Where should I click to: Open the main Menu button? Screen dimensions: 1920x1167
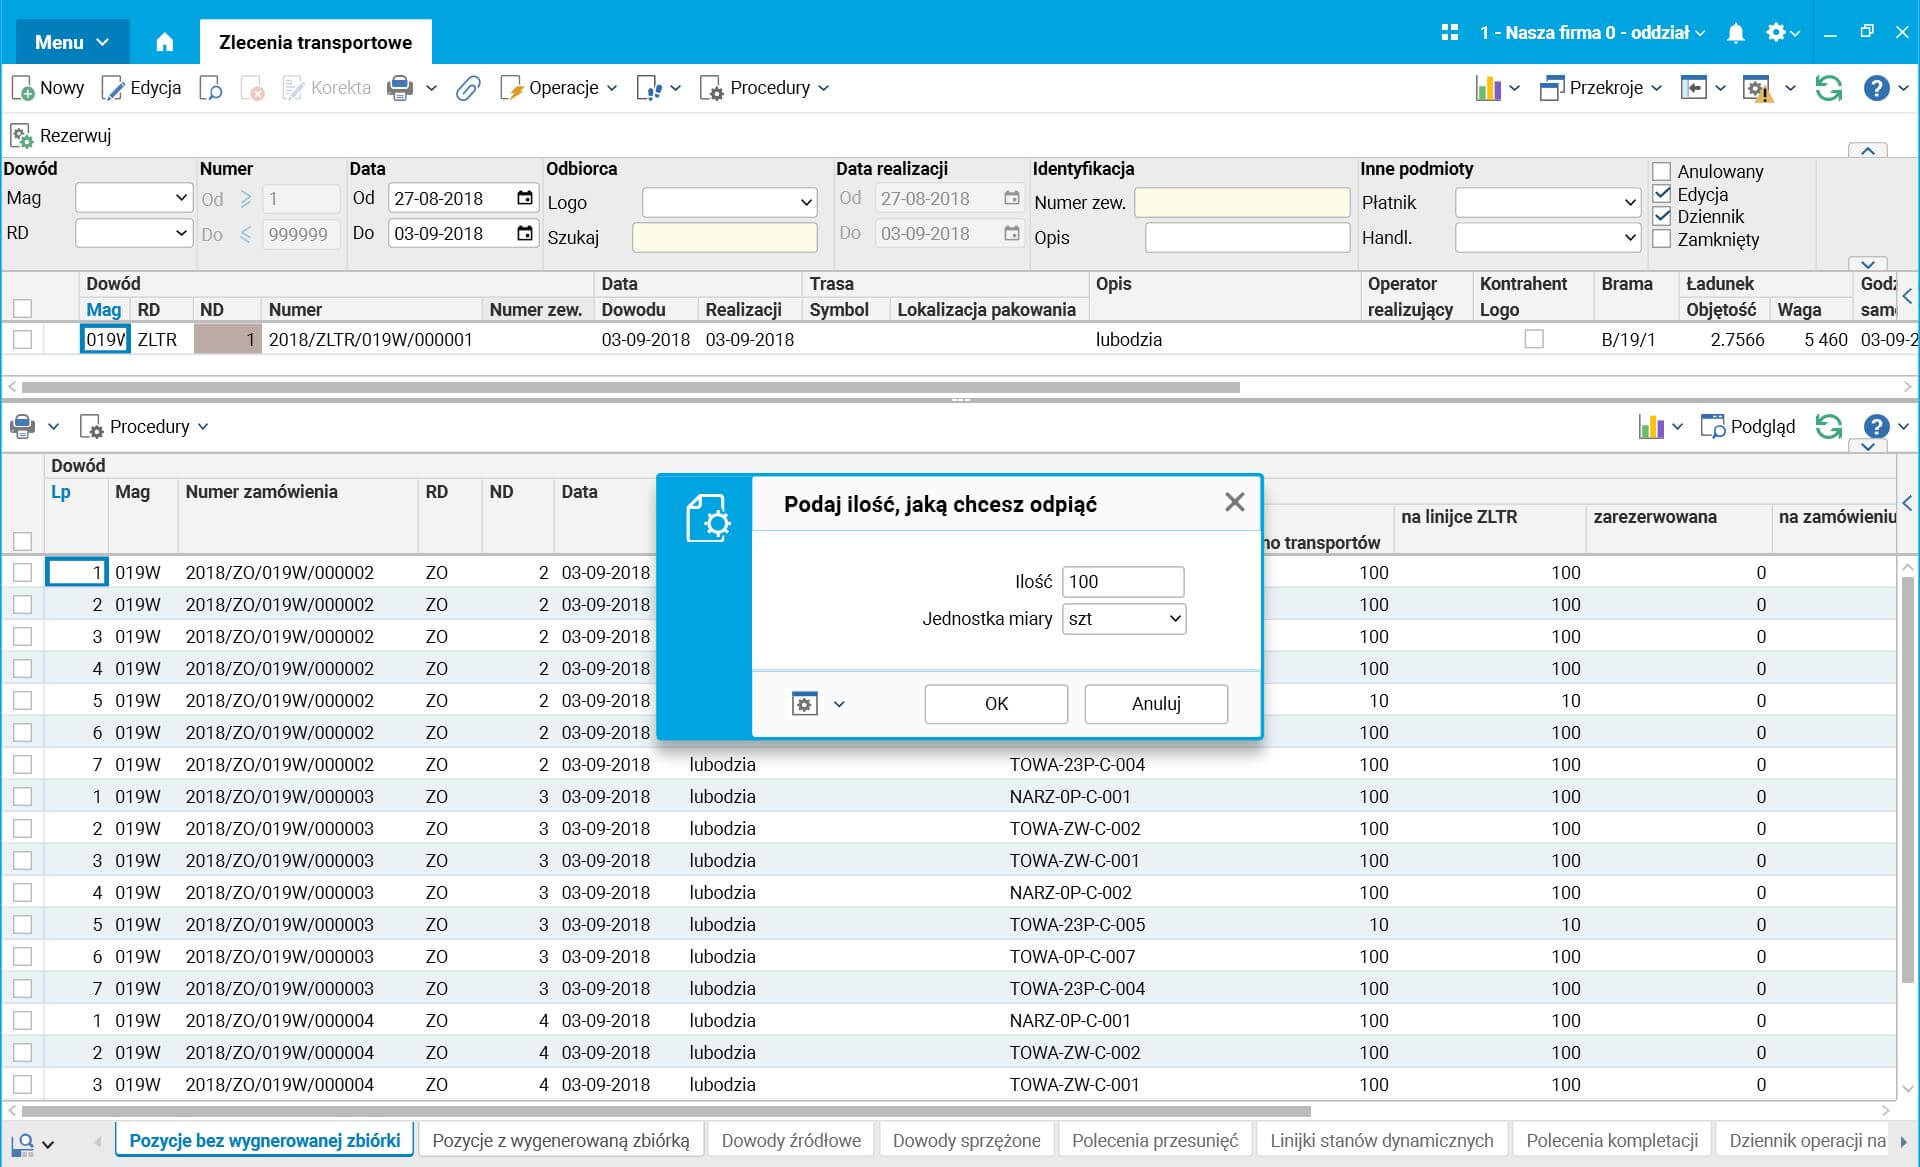coord(71,42)
